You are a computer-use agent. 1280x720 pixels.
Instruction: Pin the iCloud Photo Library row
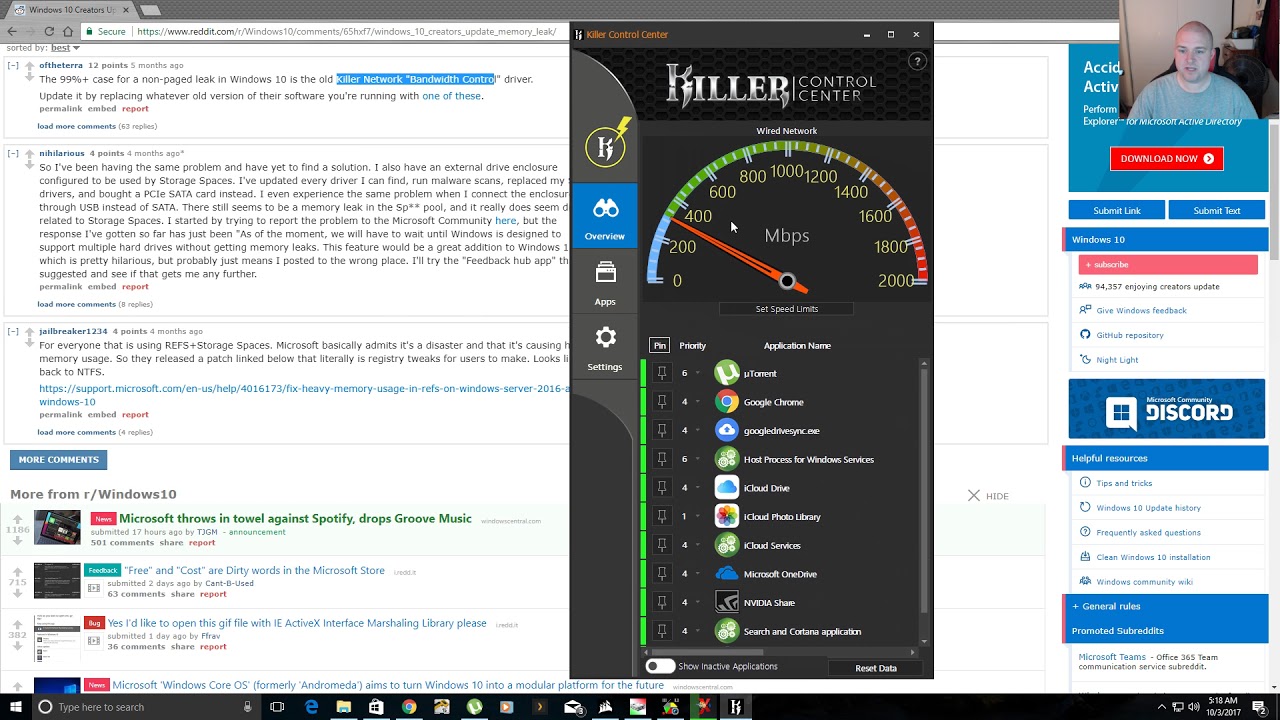point(661,516)
